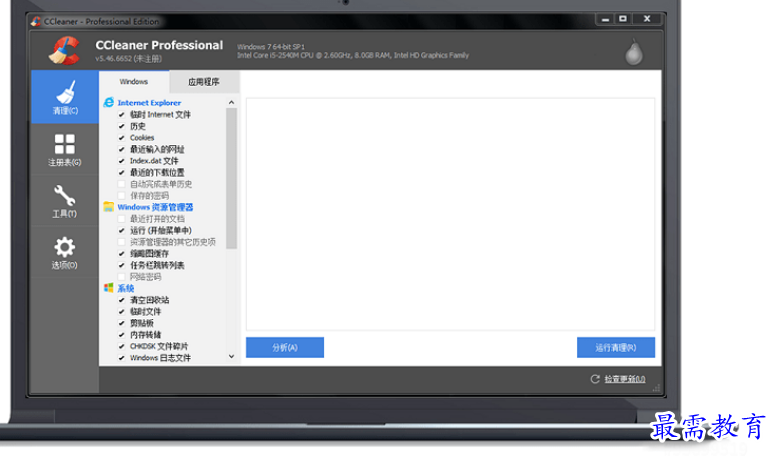Maximize the CCleaner window
The width and height of the screenshot is (774, 458).
pos(623,19)
